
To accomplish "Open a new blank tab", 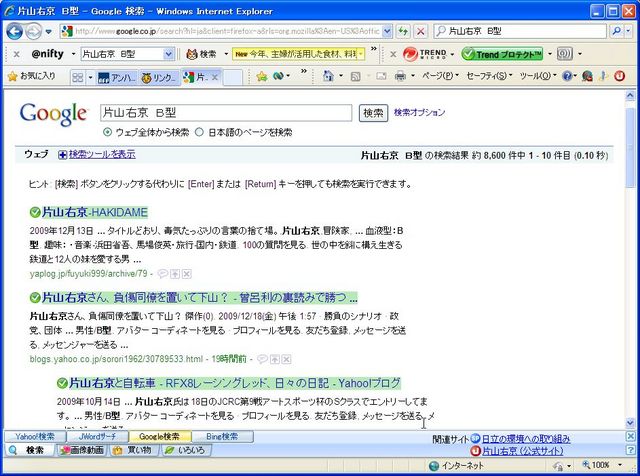I will (x=233, y=78).
